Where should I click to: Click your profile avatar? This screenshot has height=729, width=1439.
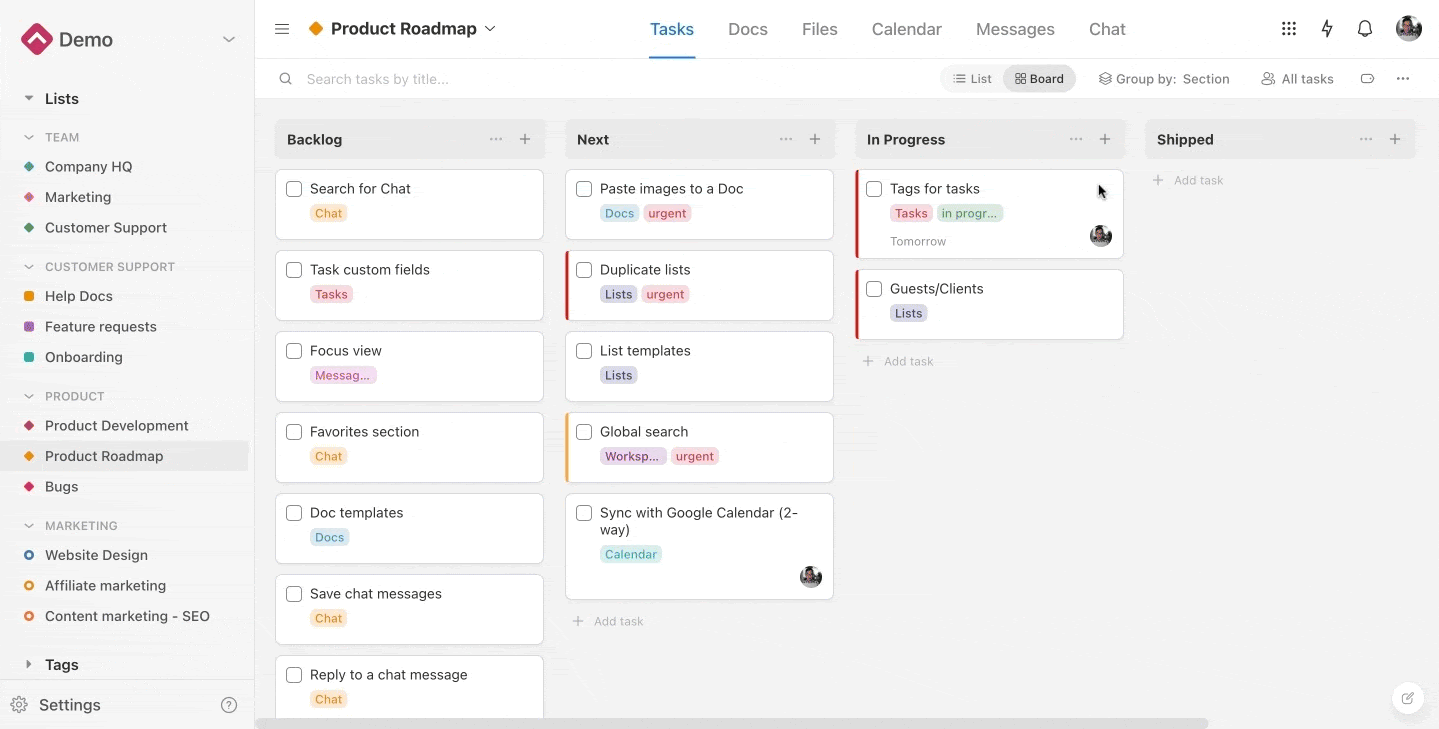tap(1408, 29)
